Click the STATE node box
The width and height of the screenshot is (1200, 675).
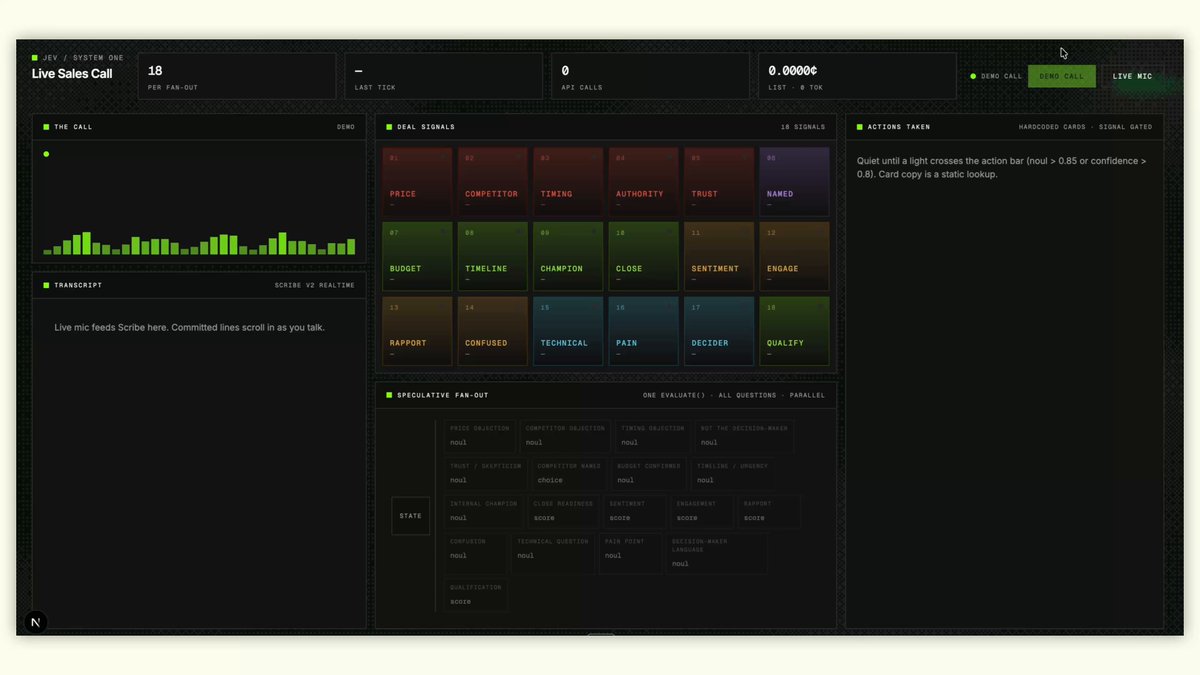pos(411,516)
